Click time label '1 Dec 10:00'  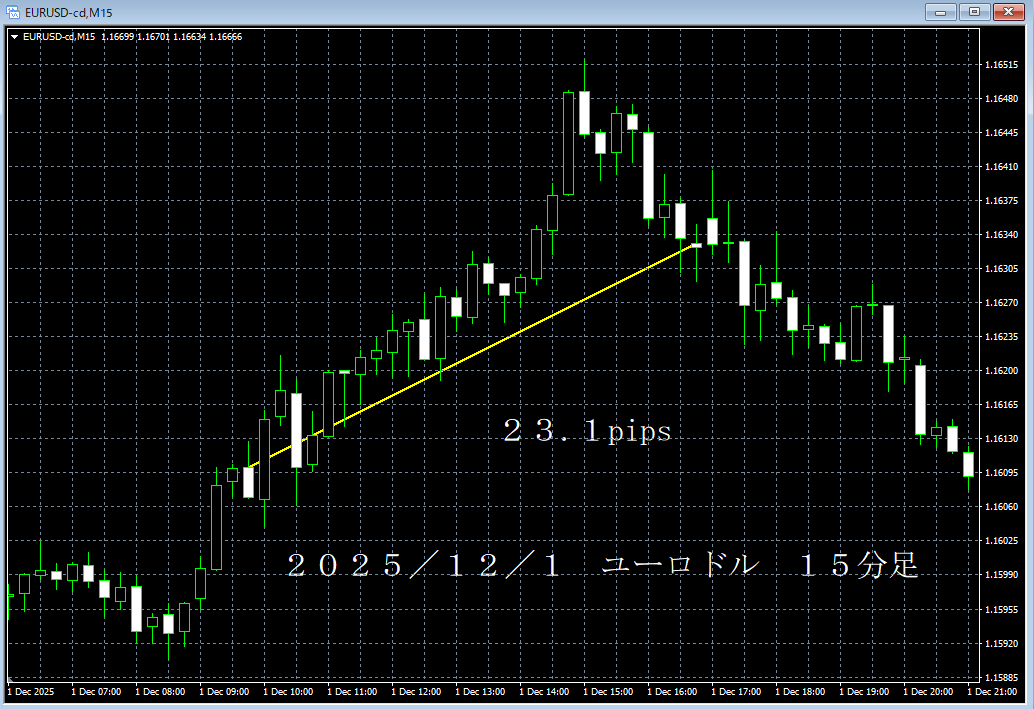coord(288,692)
